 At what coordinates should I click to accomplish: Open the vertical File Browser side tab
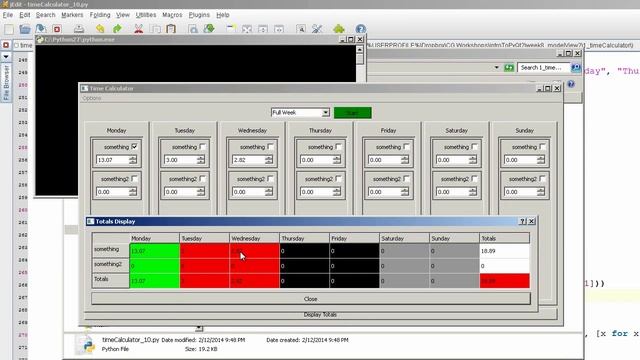[x=6, y=83]
